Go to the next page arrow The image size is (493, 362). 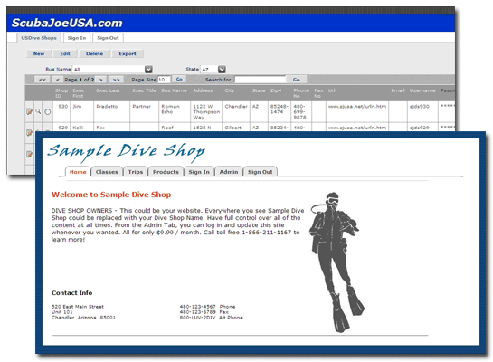pyautogui.click(x=101, y=80)
